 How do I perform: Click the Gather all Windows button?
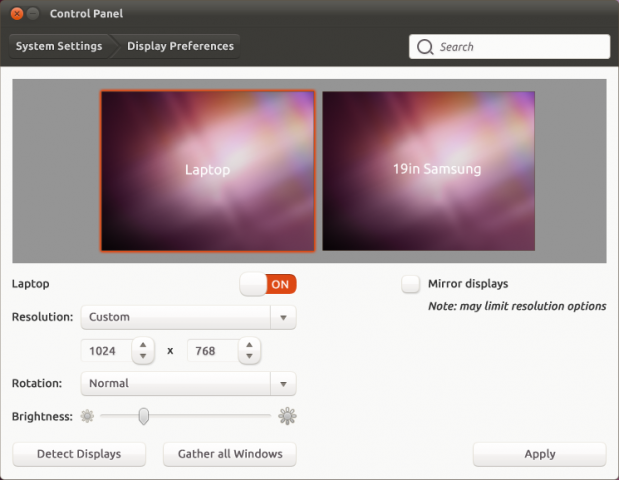(x=230, y=454)
